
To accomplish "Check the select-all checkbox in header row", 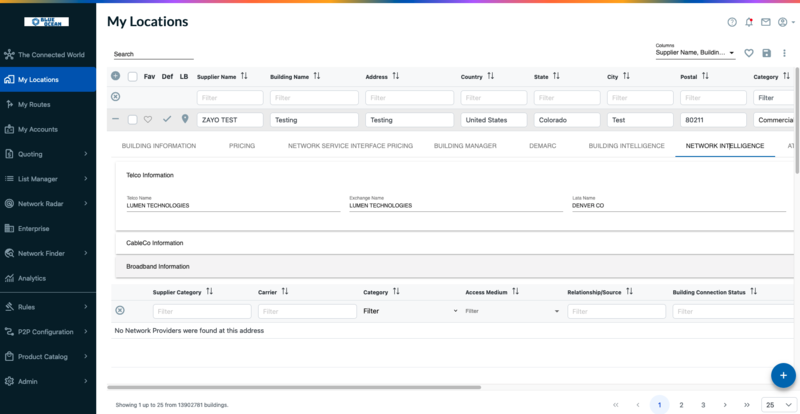I will [132, 76].
